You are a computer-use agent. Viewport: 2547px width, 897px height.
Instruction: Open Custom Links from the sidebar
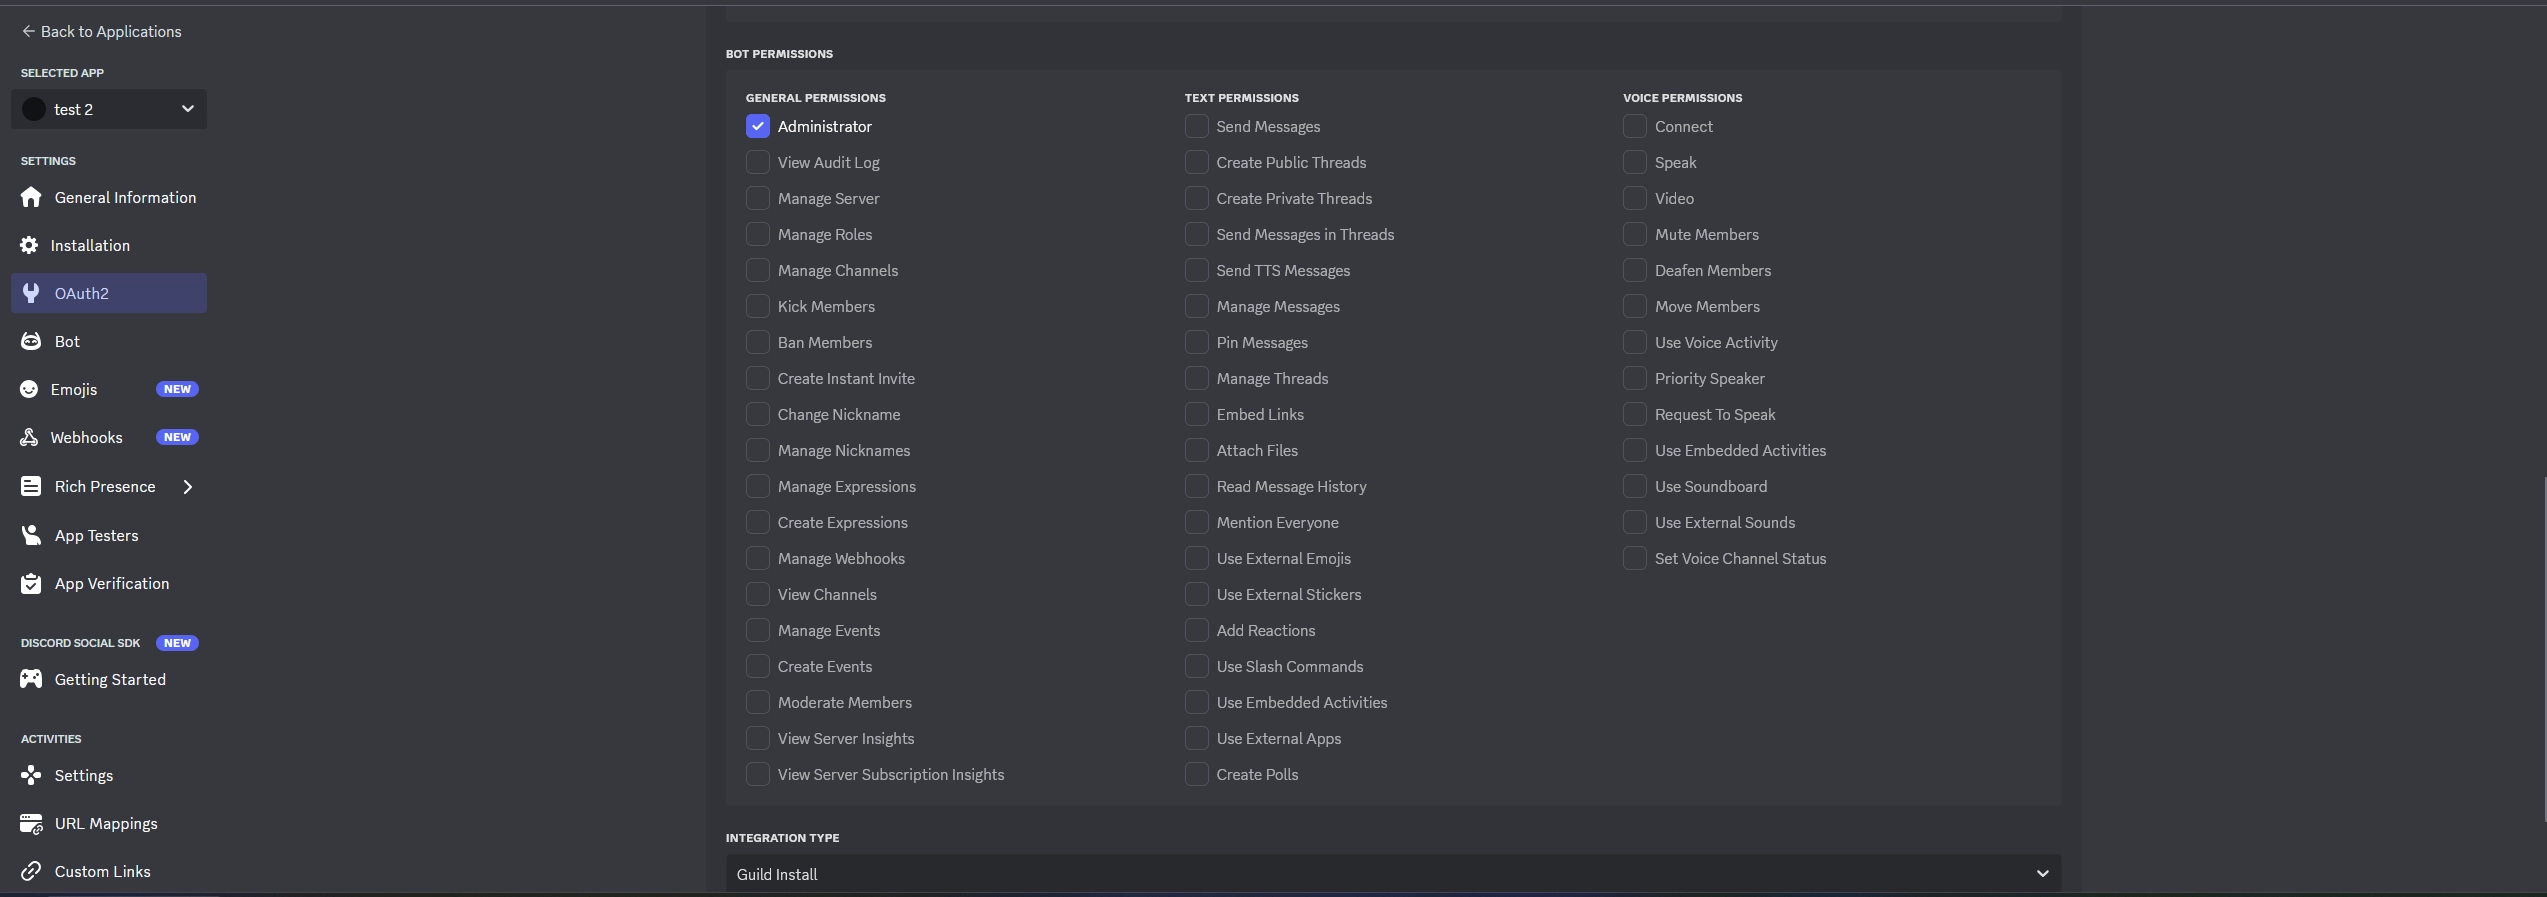pyautogui.click(x=102, y=872)
